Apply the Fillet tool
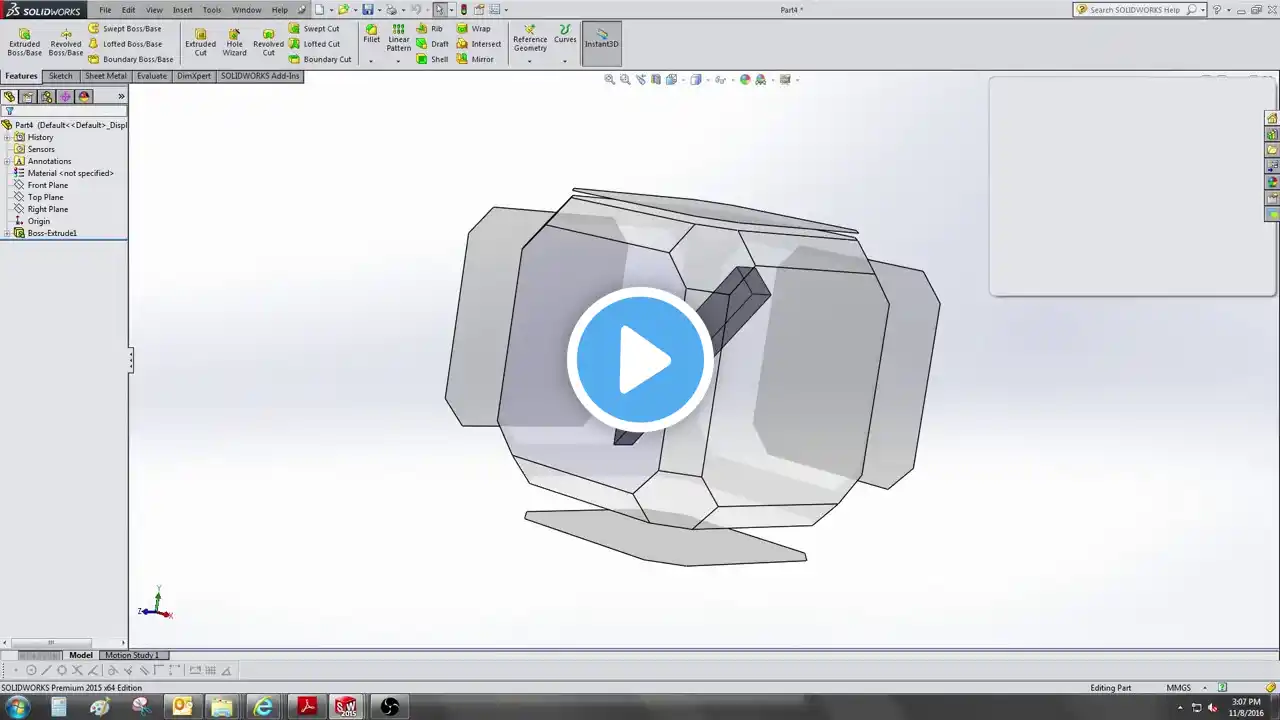The image size is (1280, 720). (371, 34)
